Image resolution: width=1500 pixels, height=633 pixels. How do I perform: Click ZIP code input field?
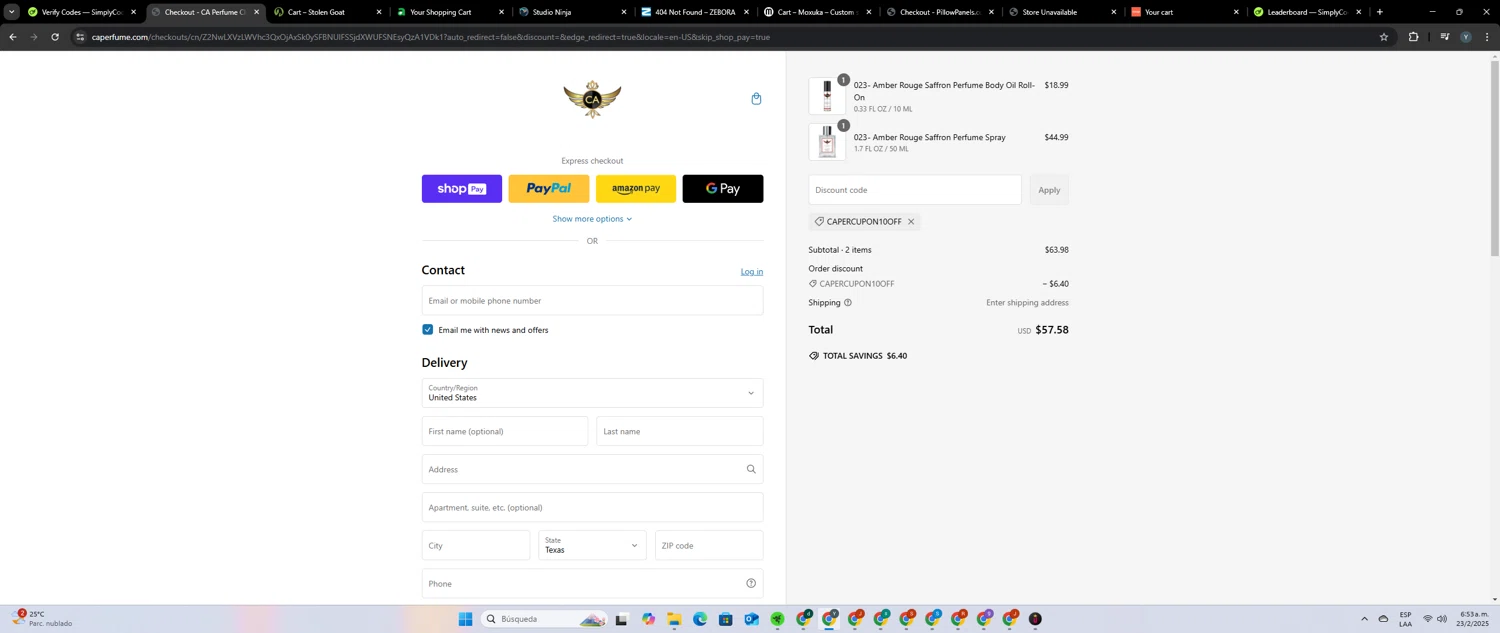coord(709,546)
